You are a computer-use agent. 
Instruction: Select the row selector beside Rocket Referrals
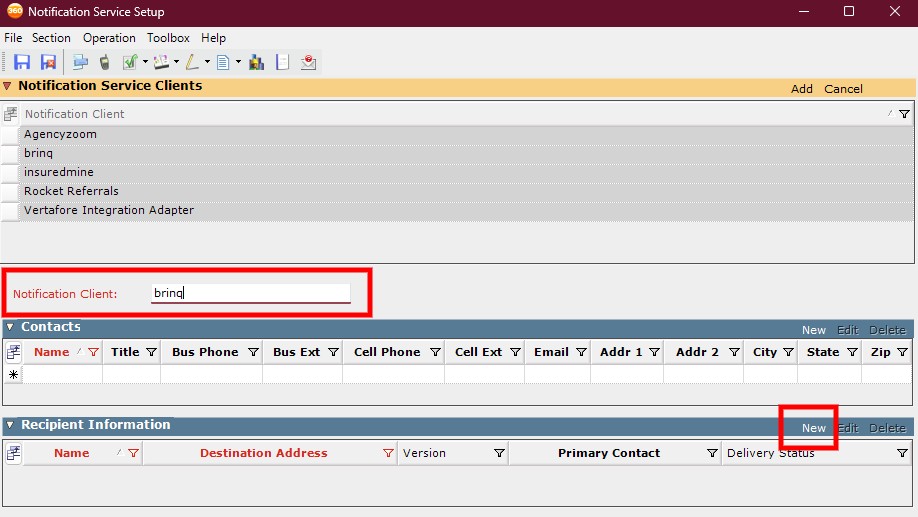[10, 191]
